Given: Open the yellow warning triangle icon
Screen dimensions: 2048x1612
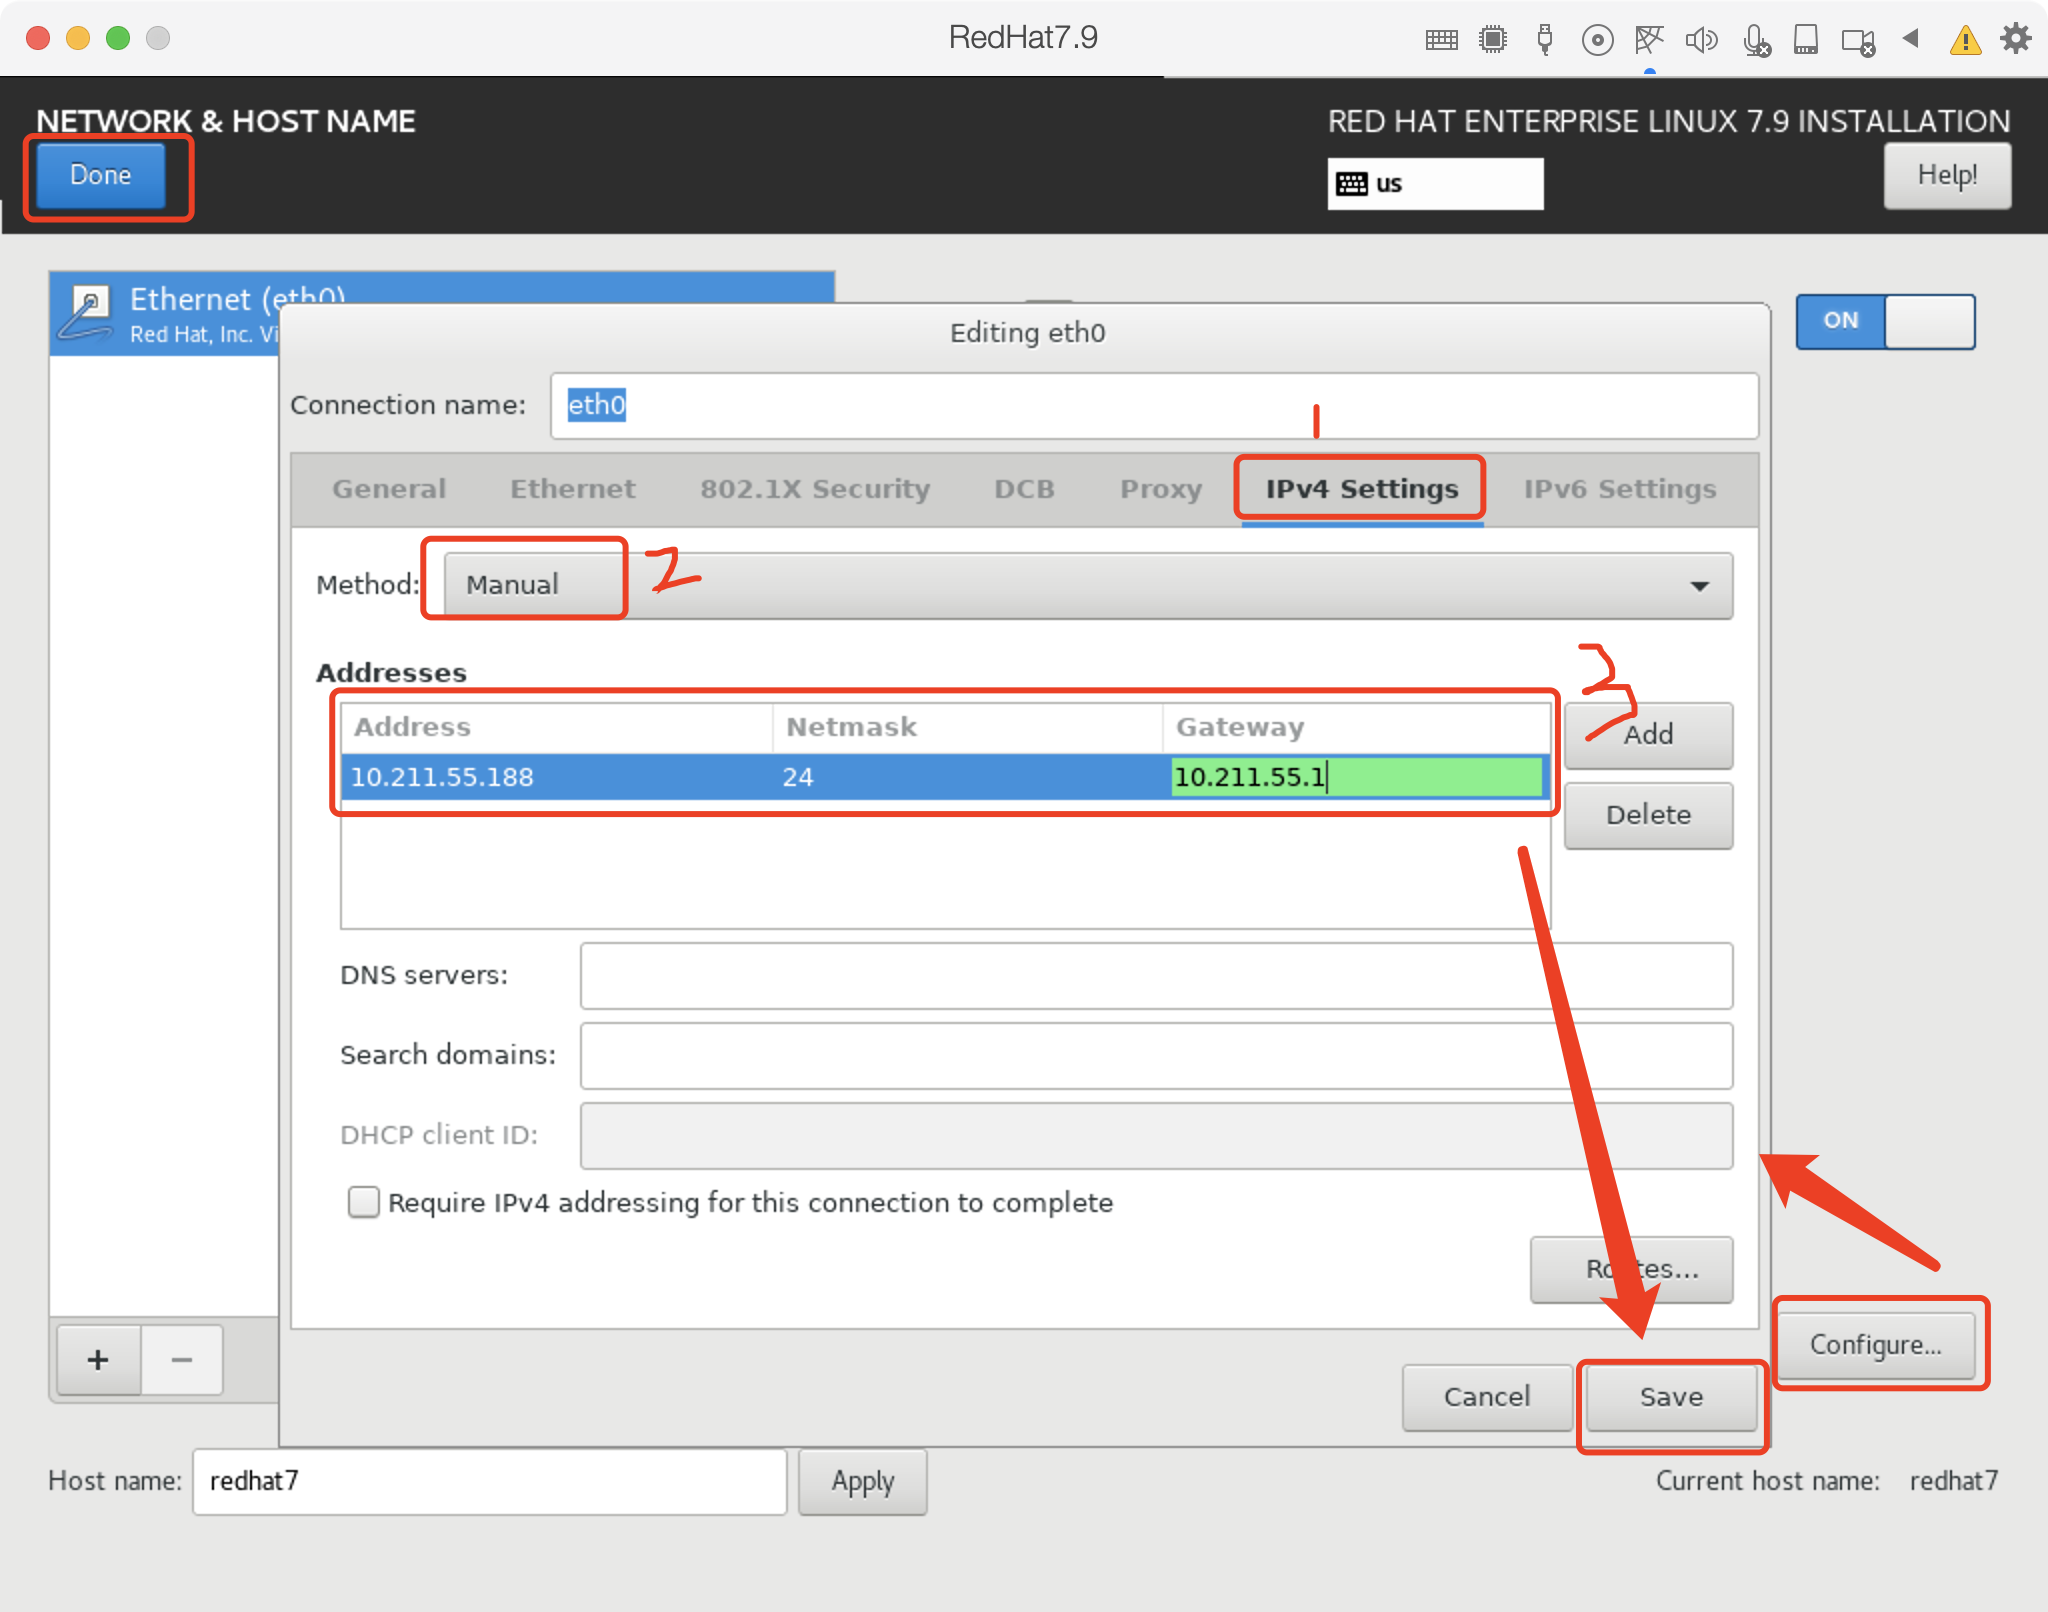Looking at the screenshot, I should (x=1965, y=40).
